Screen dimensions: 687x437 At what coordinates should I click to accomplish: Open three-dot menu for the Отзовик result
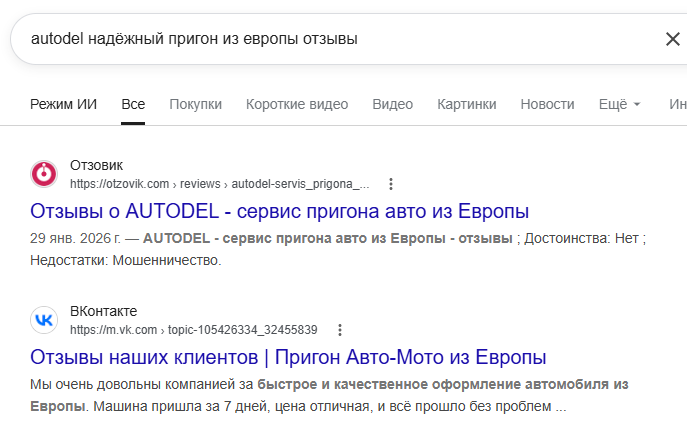[391, 184]
